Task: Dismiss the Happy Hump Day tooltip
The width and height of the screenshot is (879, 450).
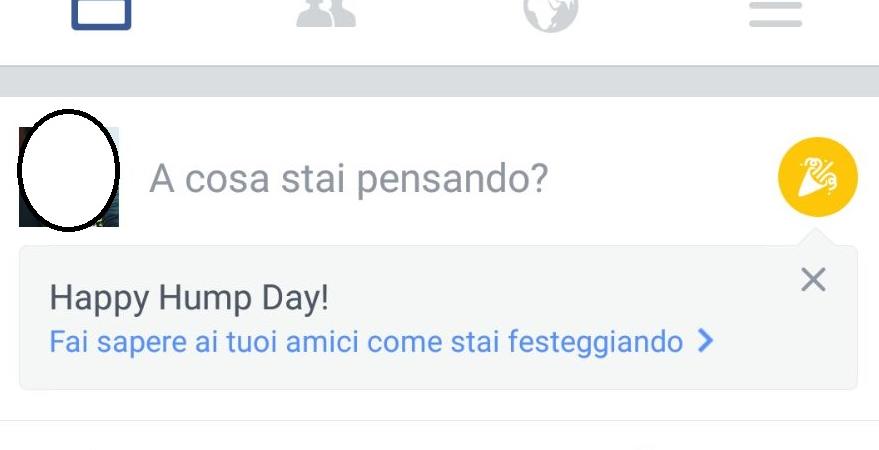Action: coord(813,280)
